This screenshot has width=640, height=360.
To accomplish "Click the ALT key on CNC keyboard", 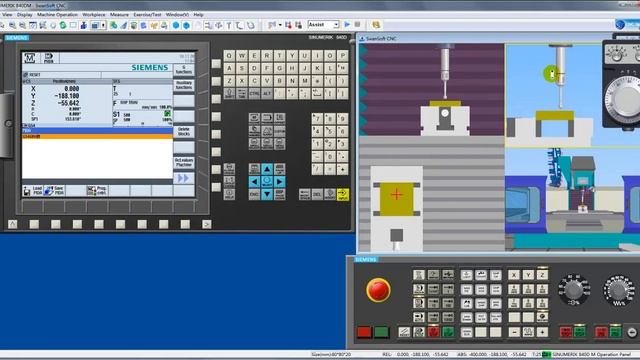I will click(x=267, y=94).
